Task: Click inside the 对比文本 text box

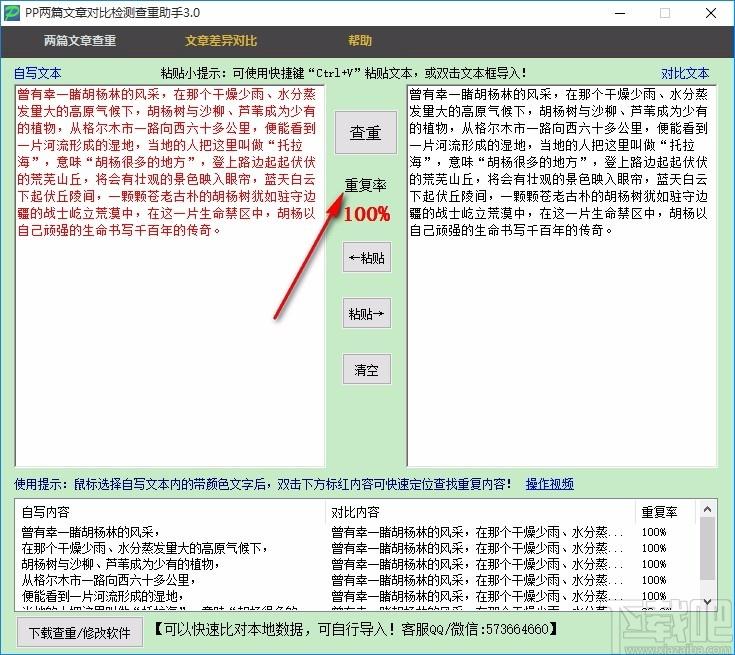Action: (562, 276)
